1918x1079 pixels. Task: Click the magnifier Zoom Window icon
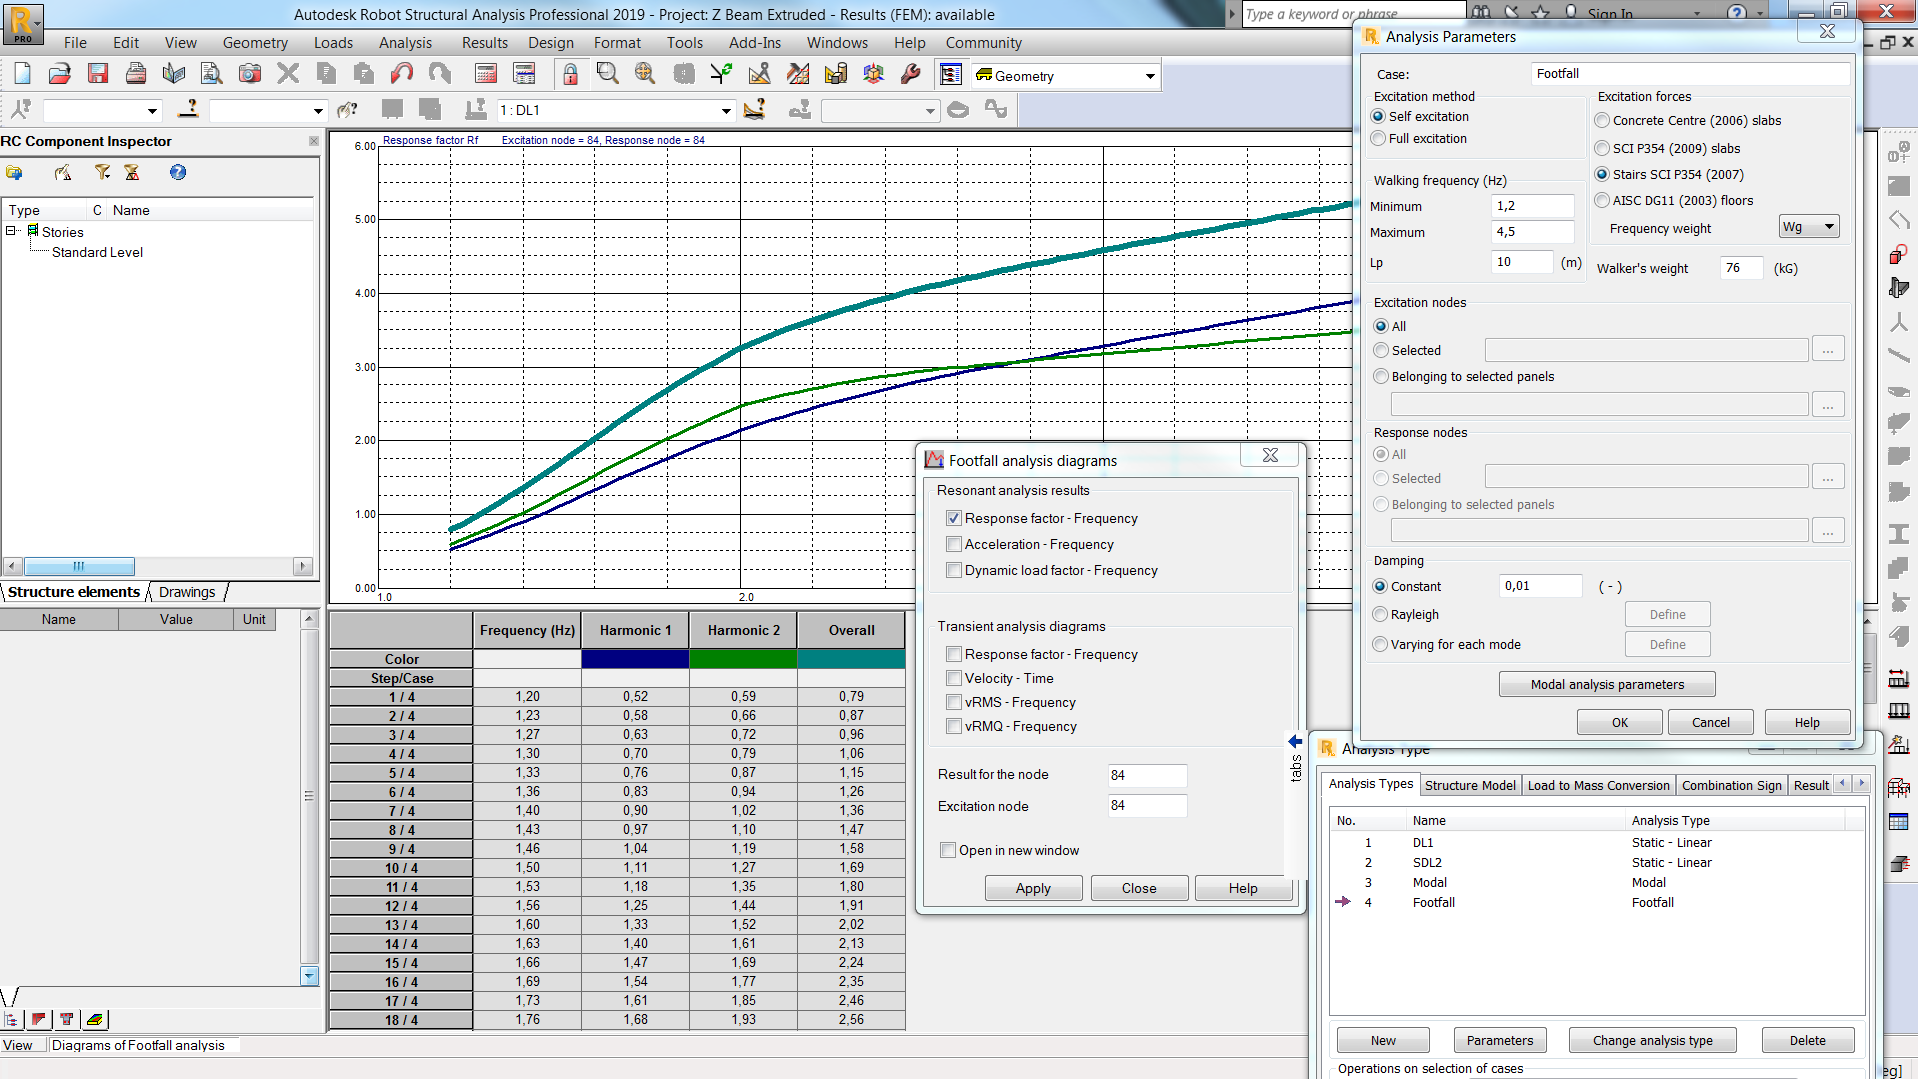click(x=607, y=74)
